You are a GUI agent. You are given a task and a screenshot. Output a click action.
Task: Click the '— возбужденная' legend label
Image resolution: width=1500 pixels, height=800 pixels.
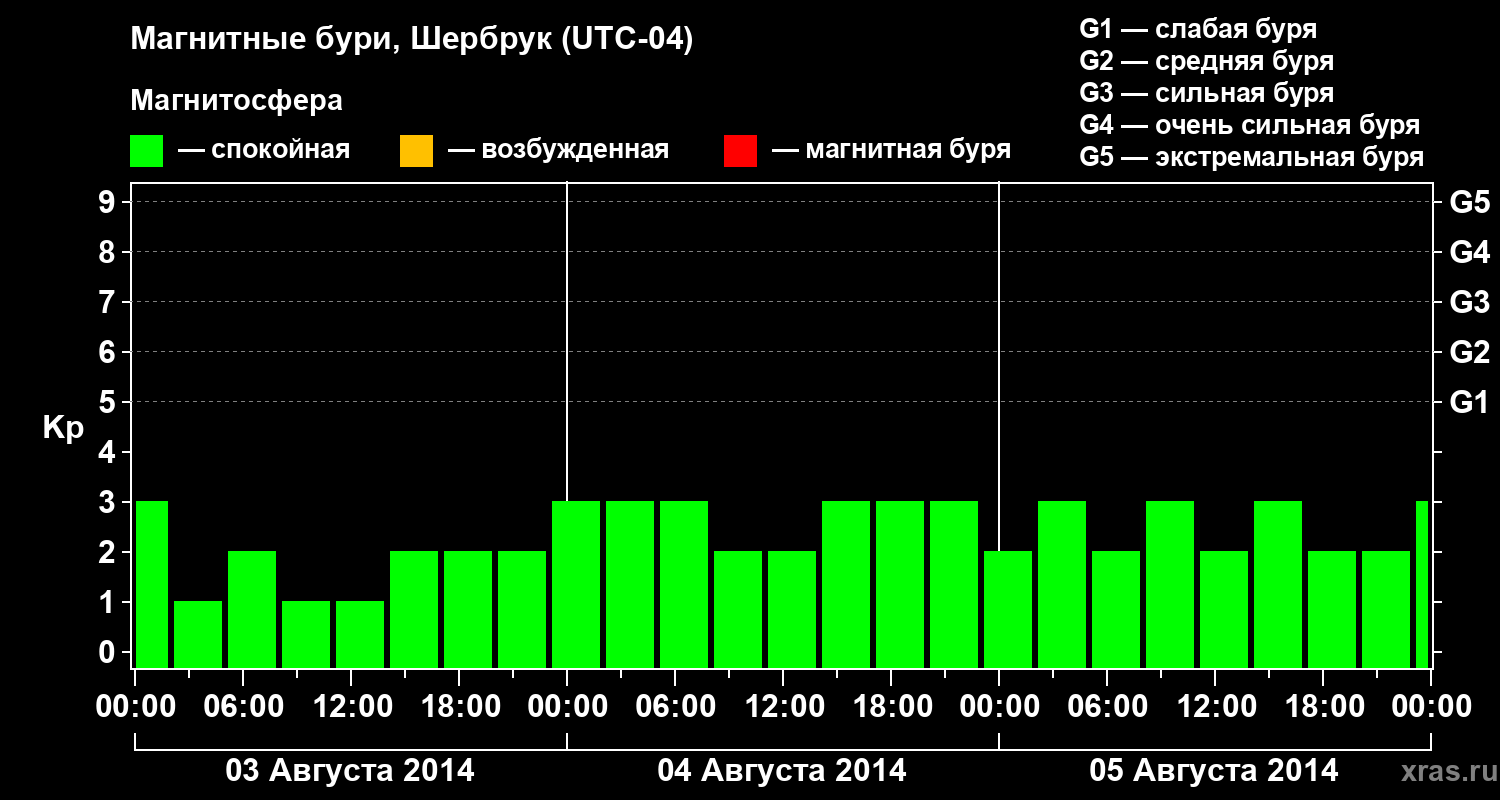[558, 151]
